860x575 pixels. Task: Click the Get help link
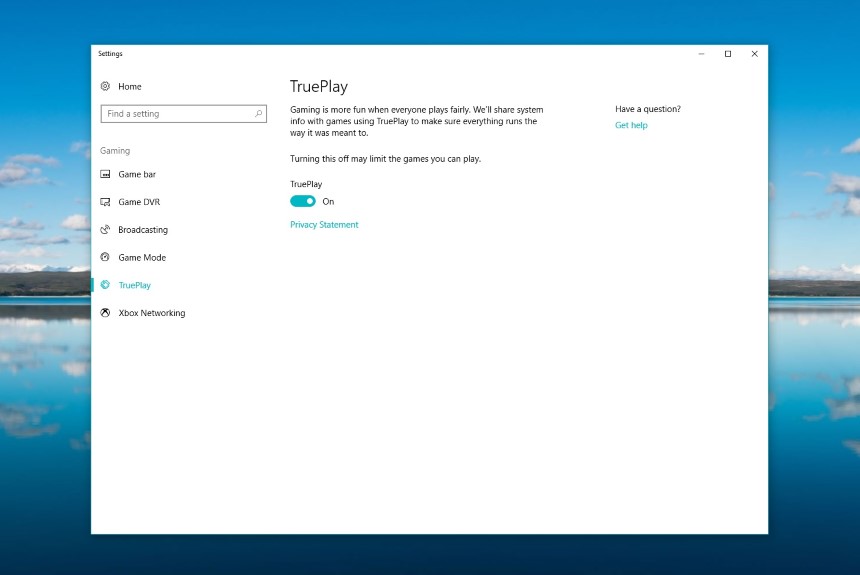pyautogui.click(x=631, y=125)
